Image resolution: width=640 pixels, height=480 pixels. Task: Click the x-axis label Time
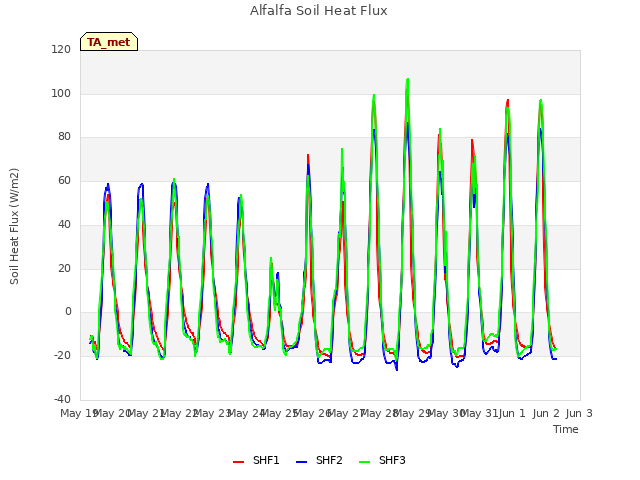[566, 429]
